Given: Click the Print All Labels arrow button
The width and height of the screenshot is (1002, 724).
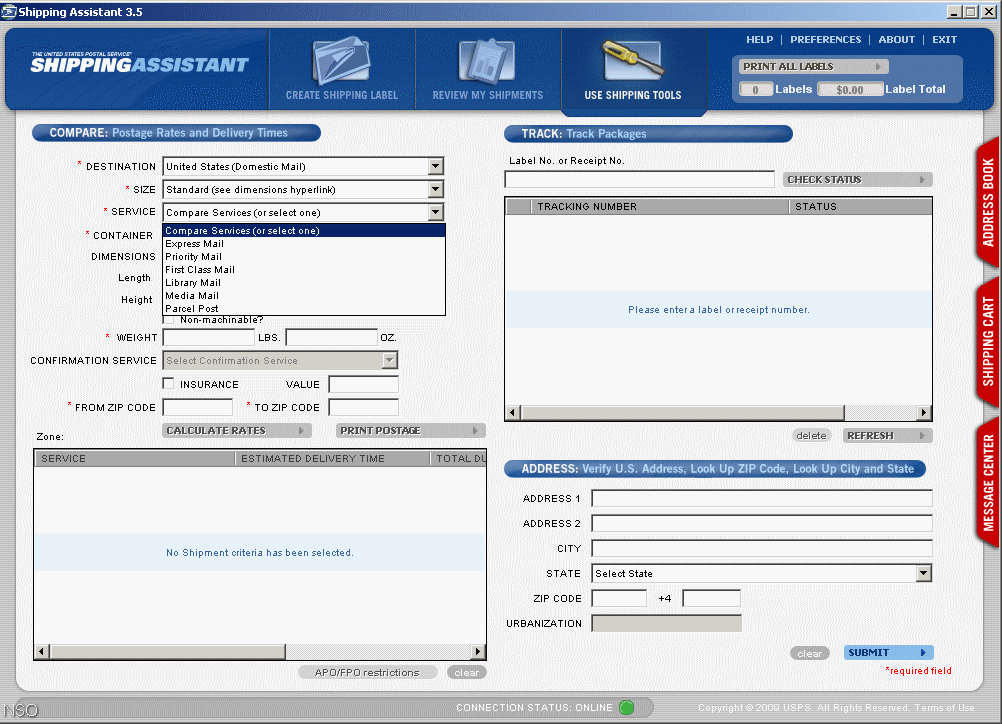Looking at the screenshot, I should [x=879, y=67].
